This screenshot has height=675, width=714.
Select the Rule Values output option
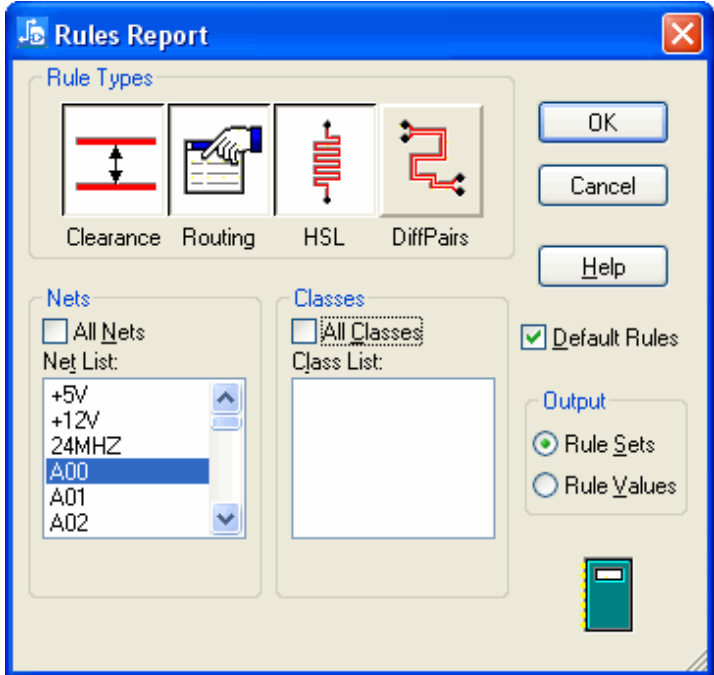tap(546, 486)
